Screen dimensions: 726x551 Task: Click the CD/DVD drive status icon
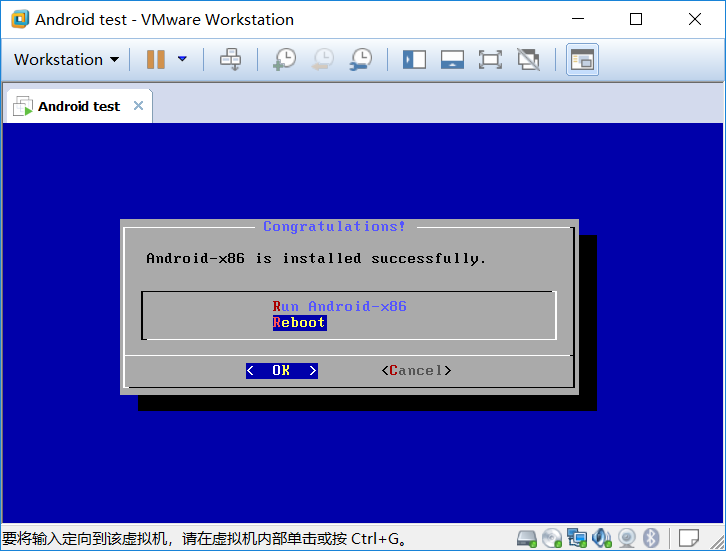[552, 539]
